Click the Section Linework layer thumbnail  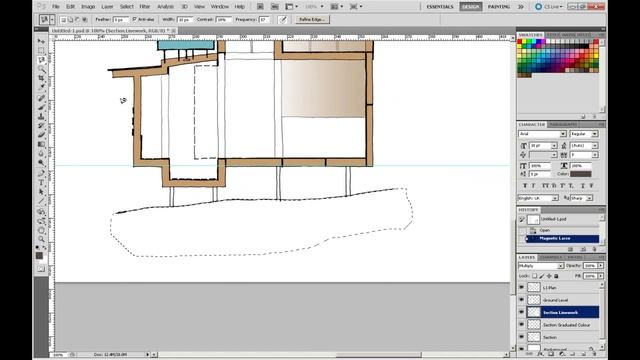(533, 312)
